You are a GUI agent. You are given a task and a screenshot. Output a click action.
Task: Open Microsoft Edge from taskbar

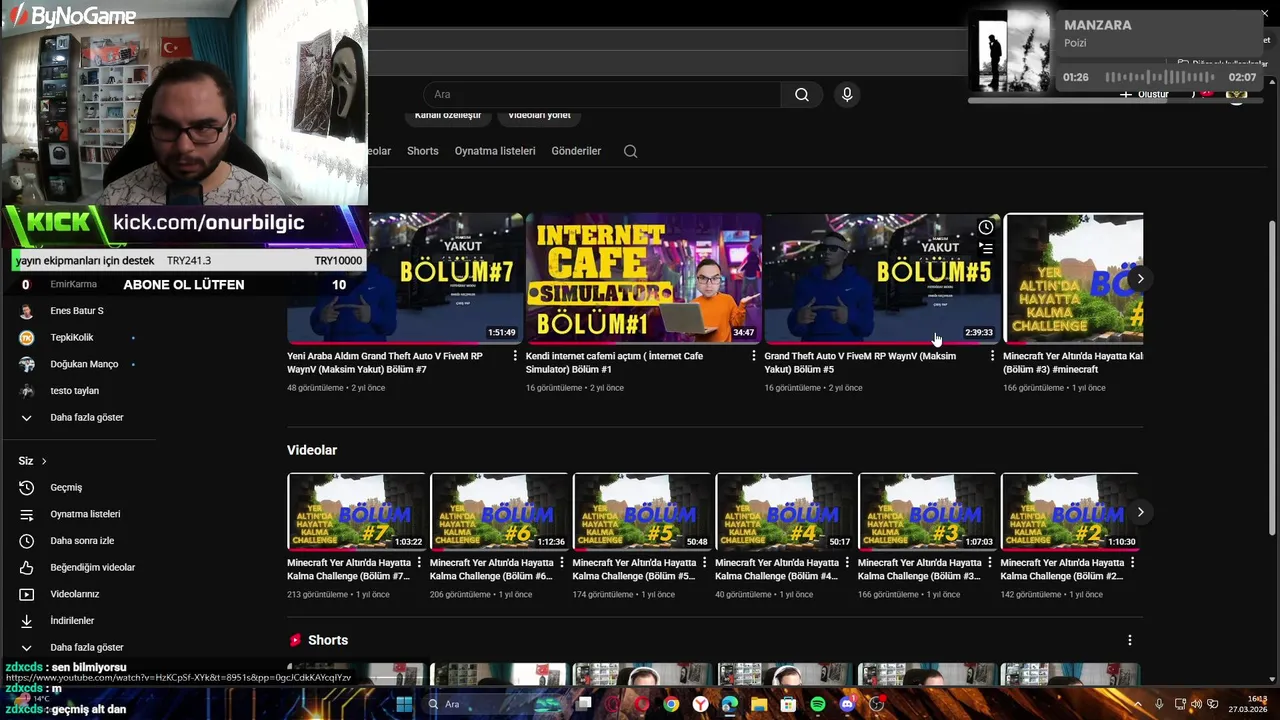tap(730, 704)
